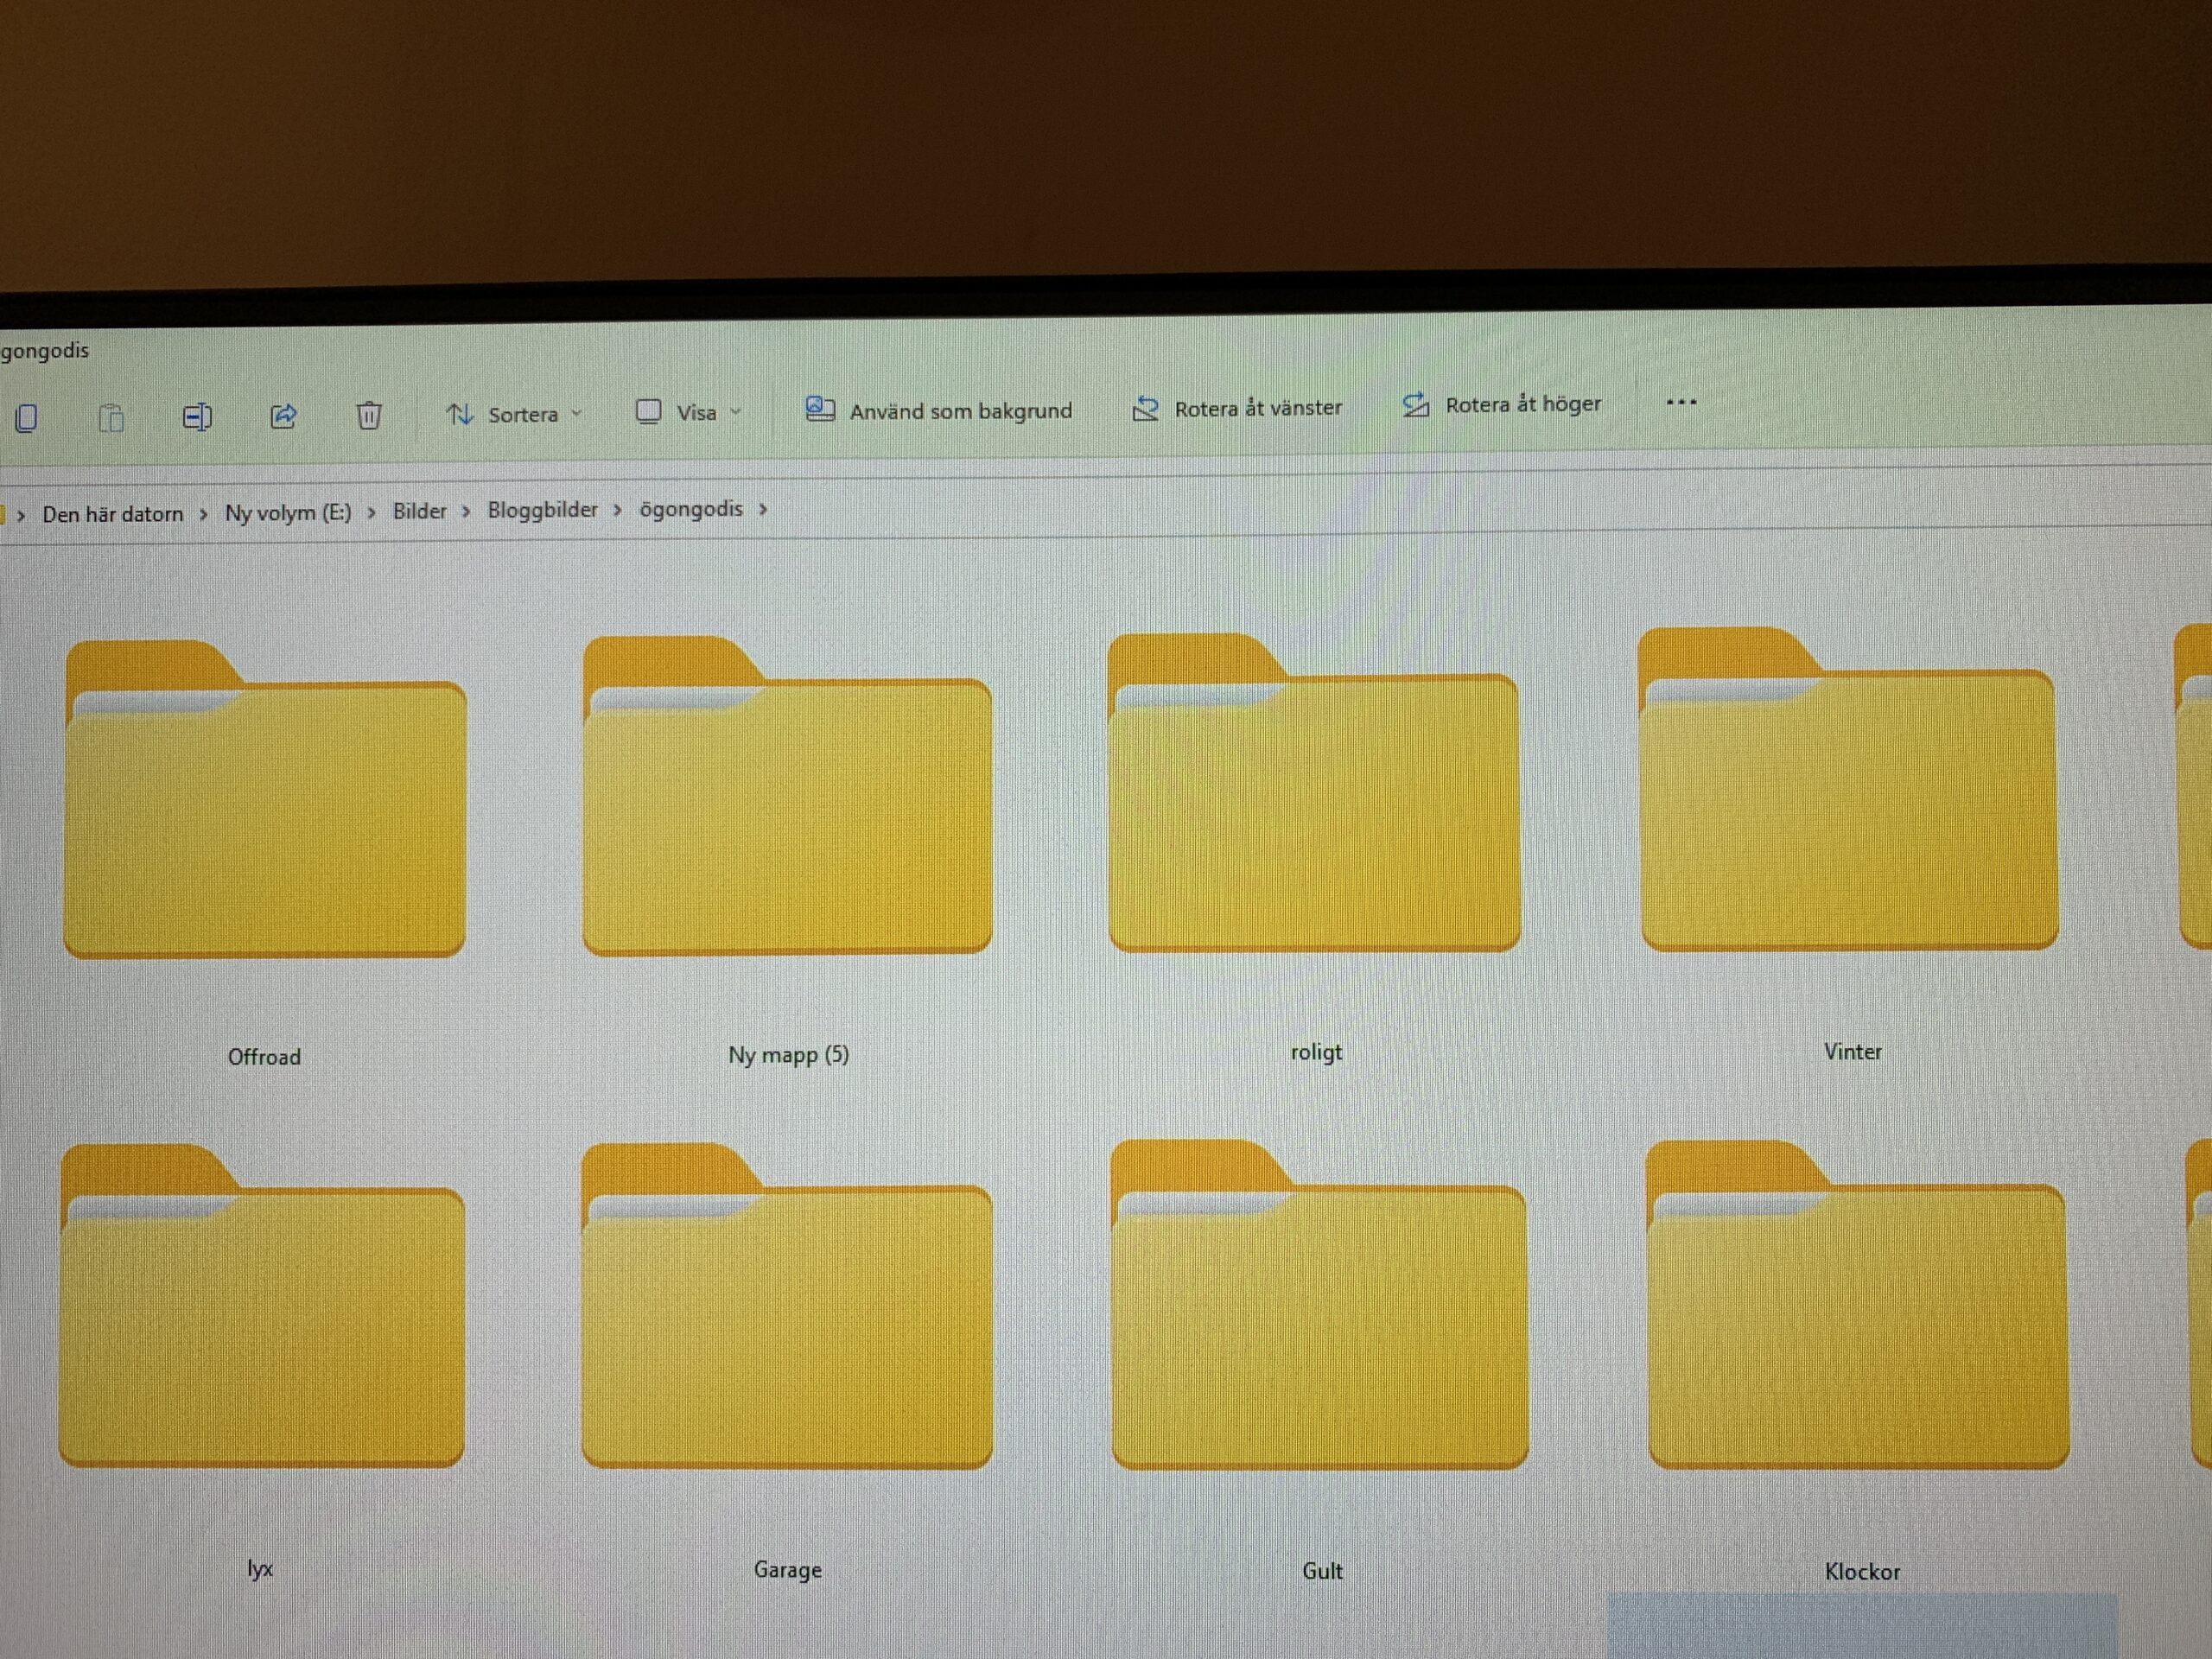Open the Visa view dropdown
Viewport: 2212px width, 1659px height.
[689, 412]
